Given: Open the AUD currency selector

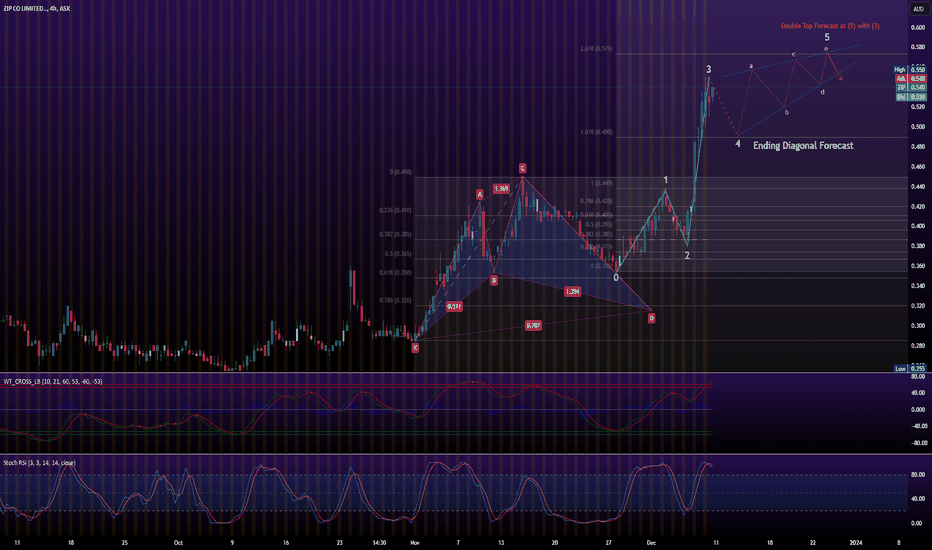Looking at the screenshot, I should tap(918, 9).
